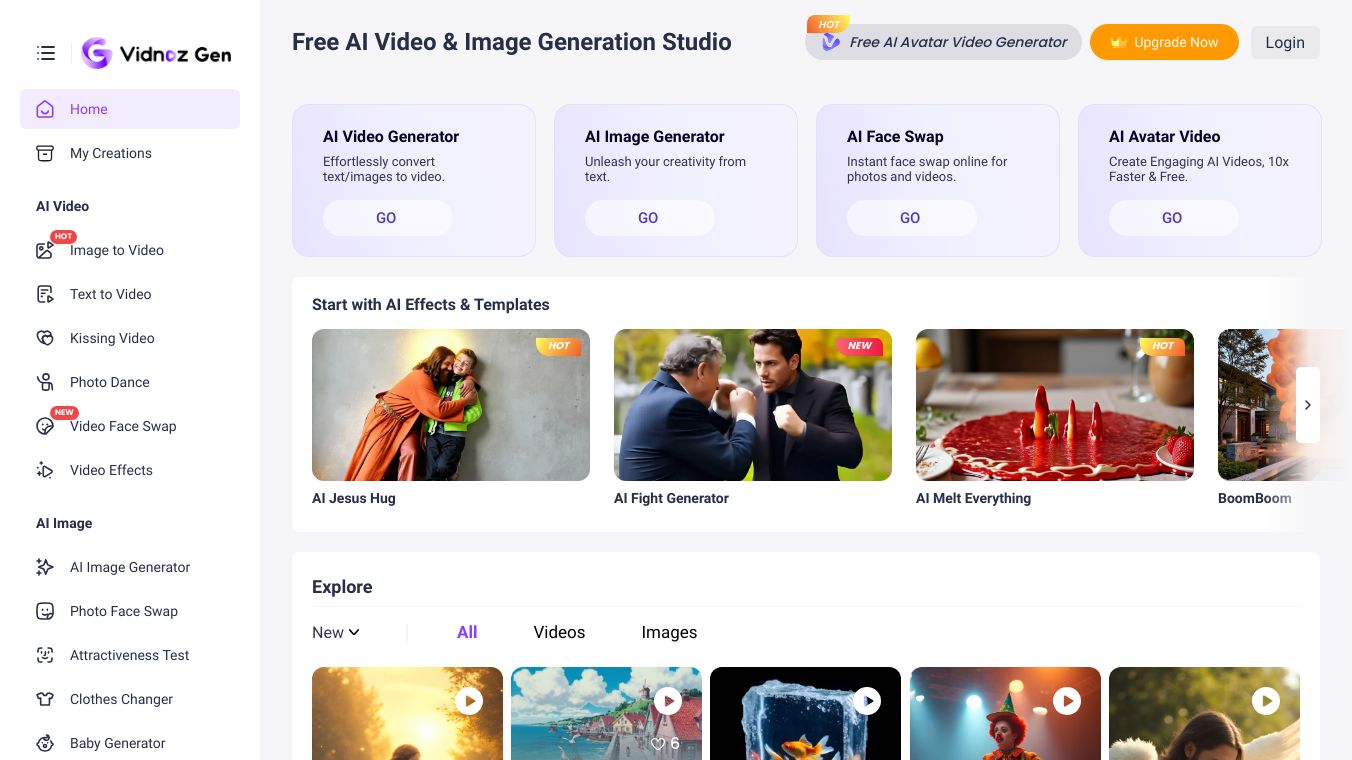Click the 'AI Fight Generator' caption text
Viewport: 1352px width, 760px height.
[671, 498]
